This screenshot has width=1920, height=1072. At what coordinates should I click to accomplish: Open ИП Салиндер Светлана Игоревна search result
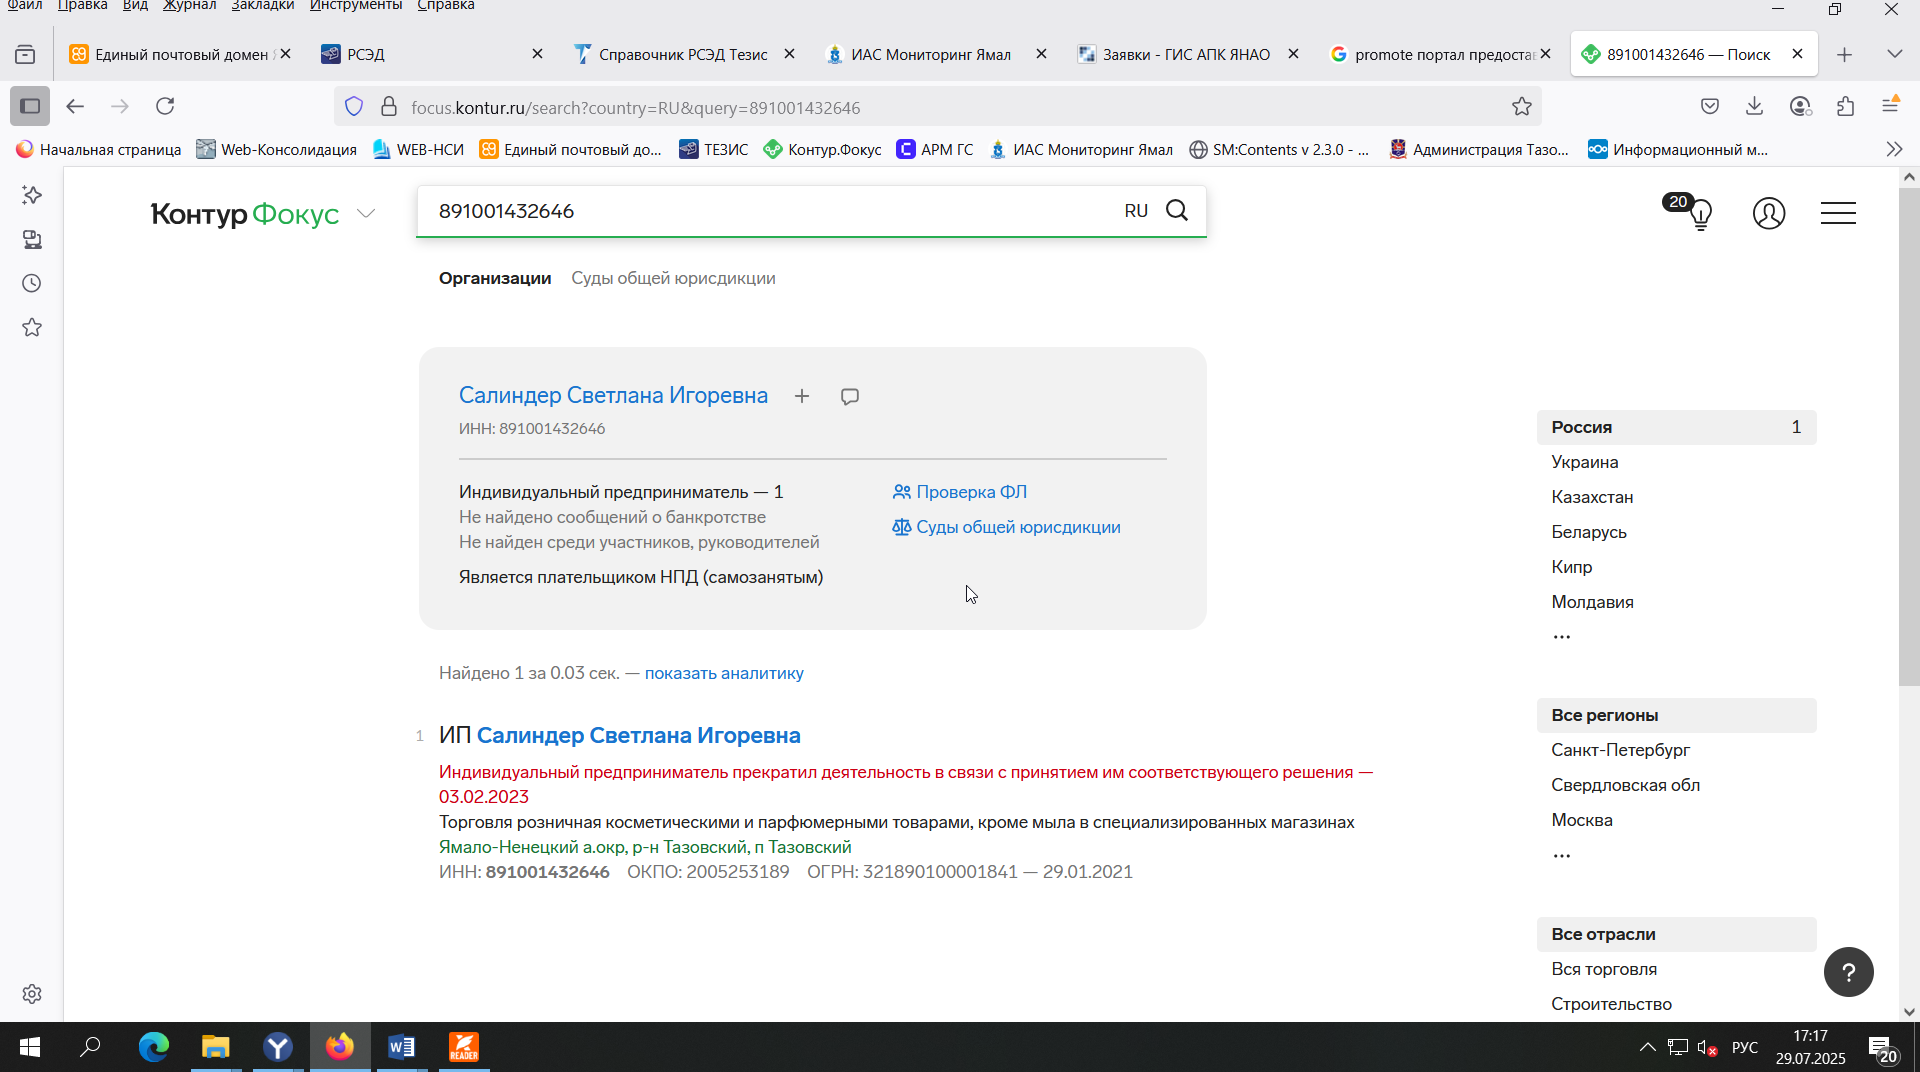(x=638, y=736)
